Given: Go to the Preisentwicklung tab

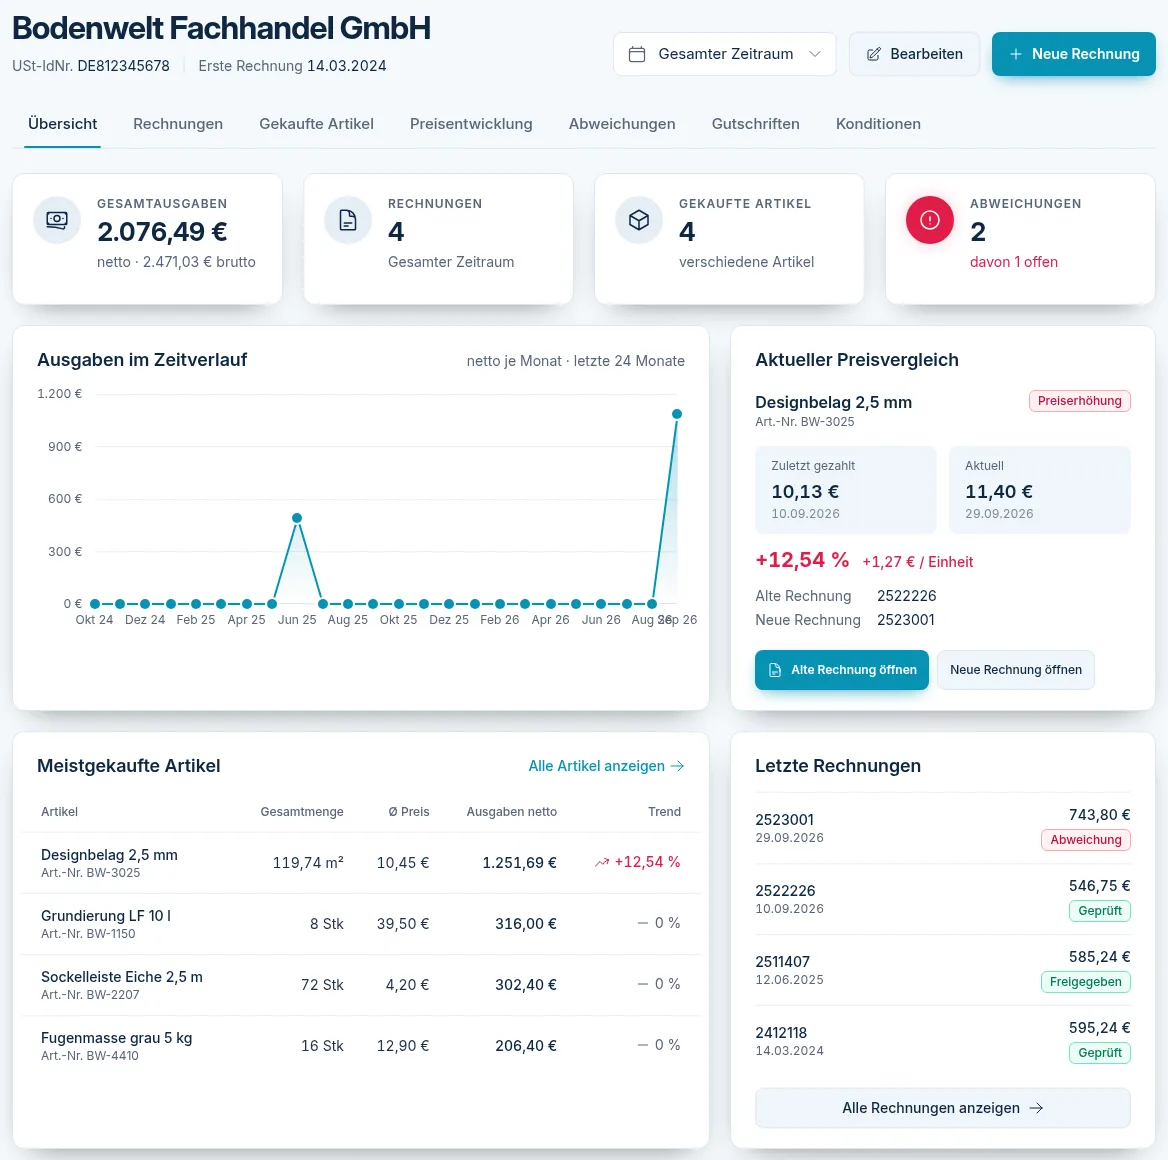Looking at the screenshot, I should [471, 124].
